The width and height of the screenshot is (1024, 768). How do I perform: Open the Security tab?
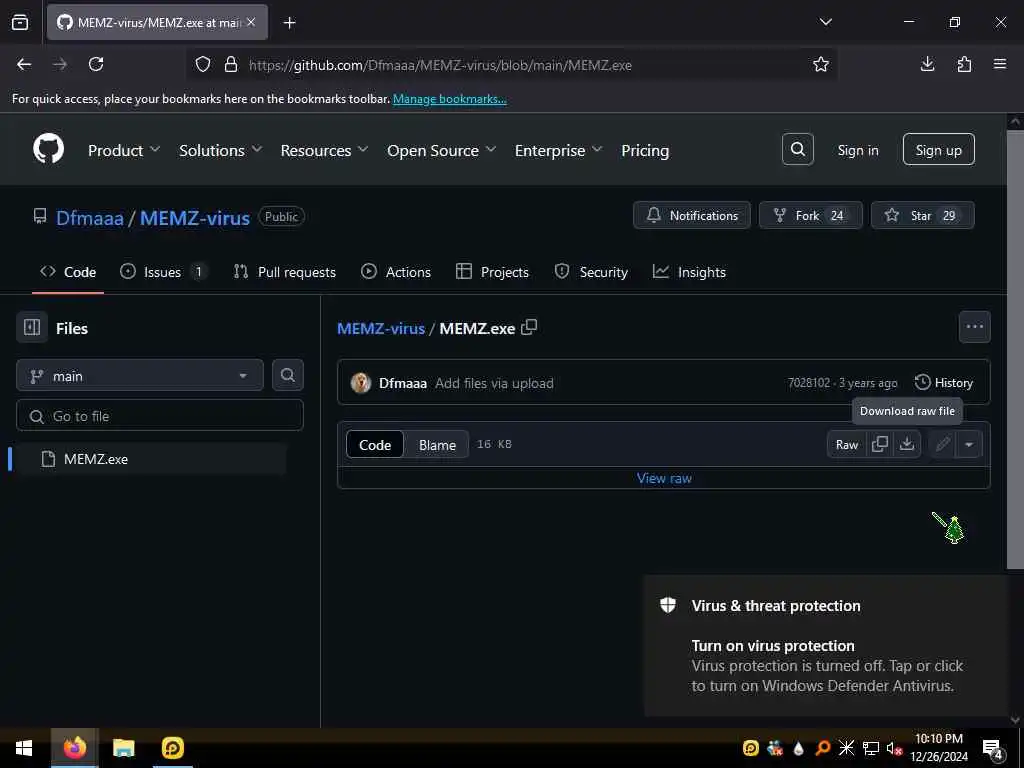pos(591,272)
